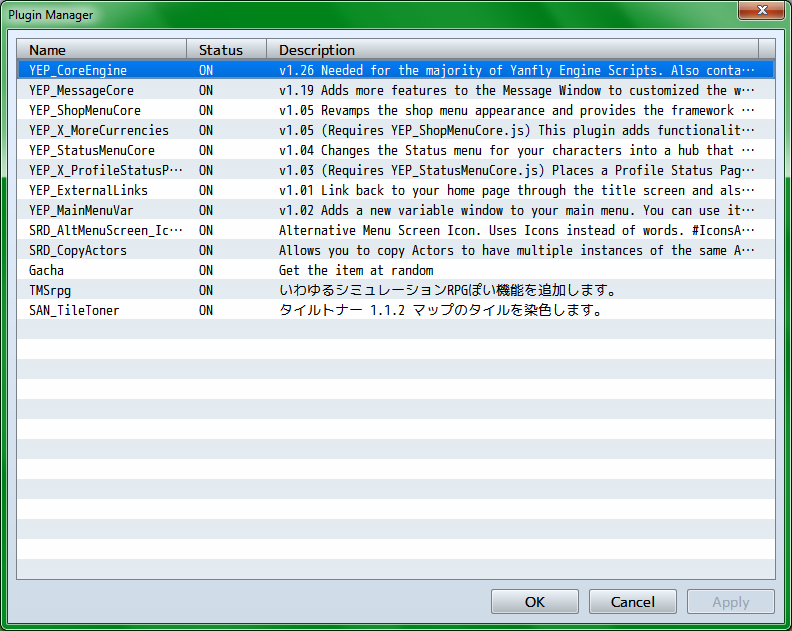Click the Cancel button
The image size is (792, 631).
coord(632,602)
